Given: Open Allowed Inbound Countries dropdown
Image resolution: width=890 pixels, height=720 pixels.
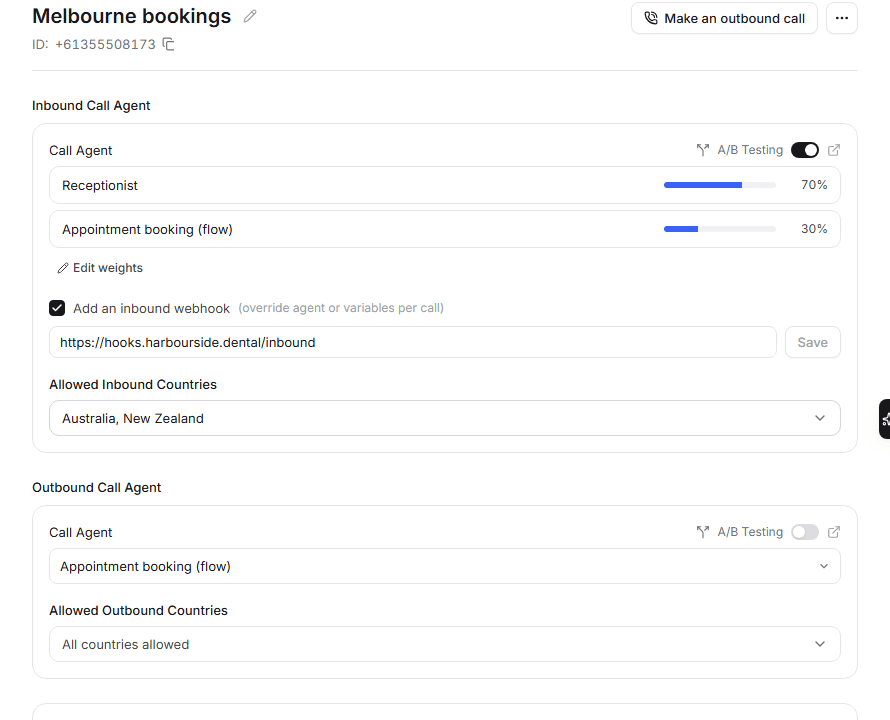Looking at the screenshot, I should 444,418.
